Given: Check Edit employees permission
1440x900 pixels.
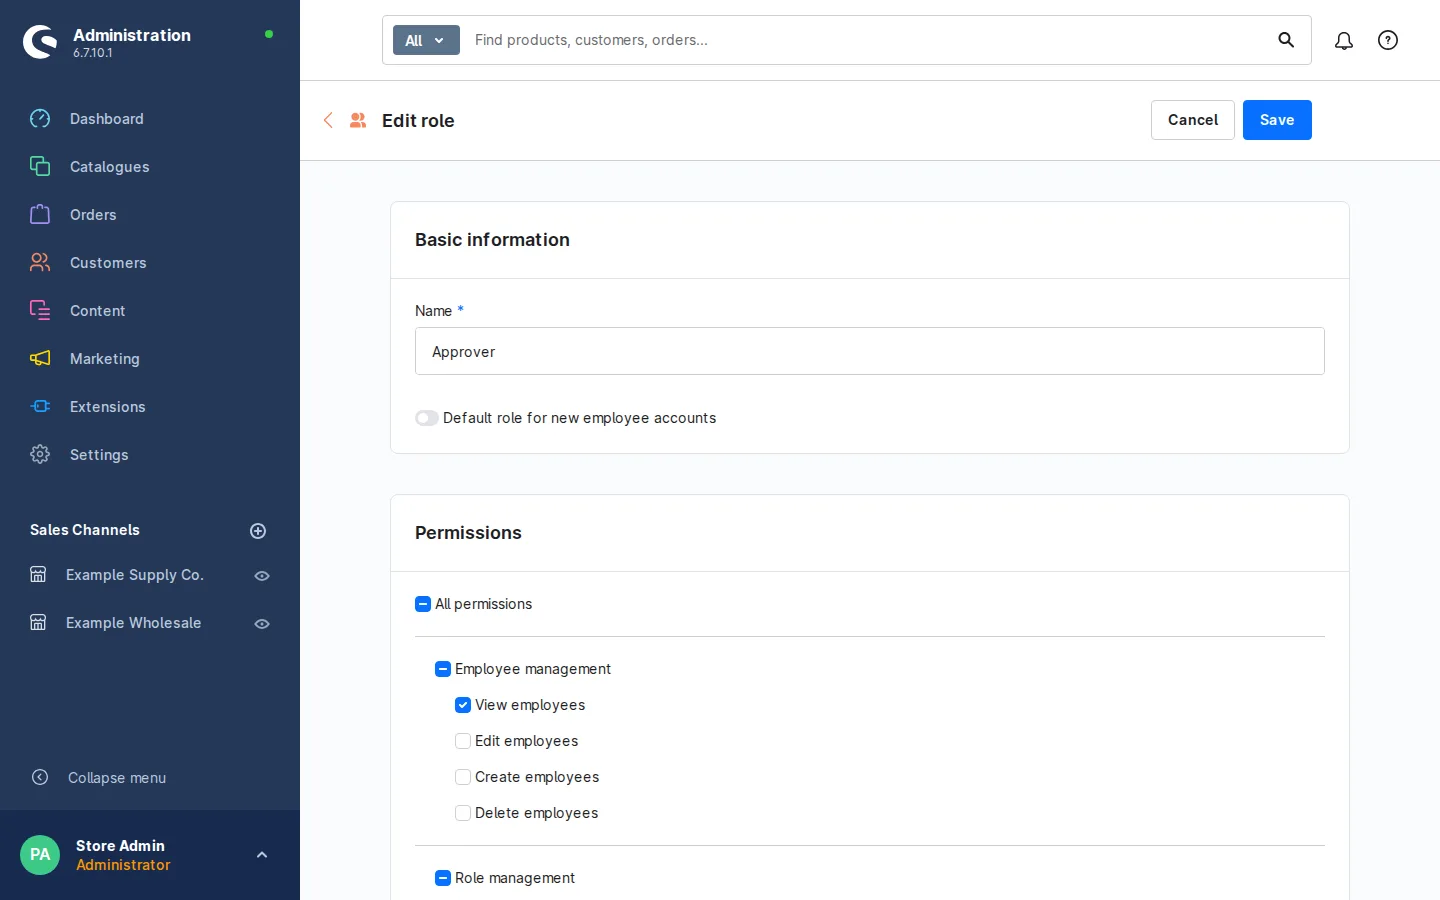Looking at the screenshot, I should click(x=463, y=741).
